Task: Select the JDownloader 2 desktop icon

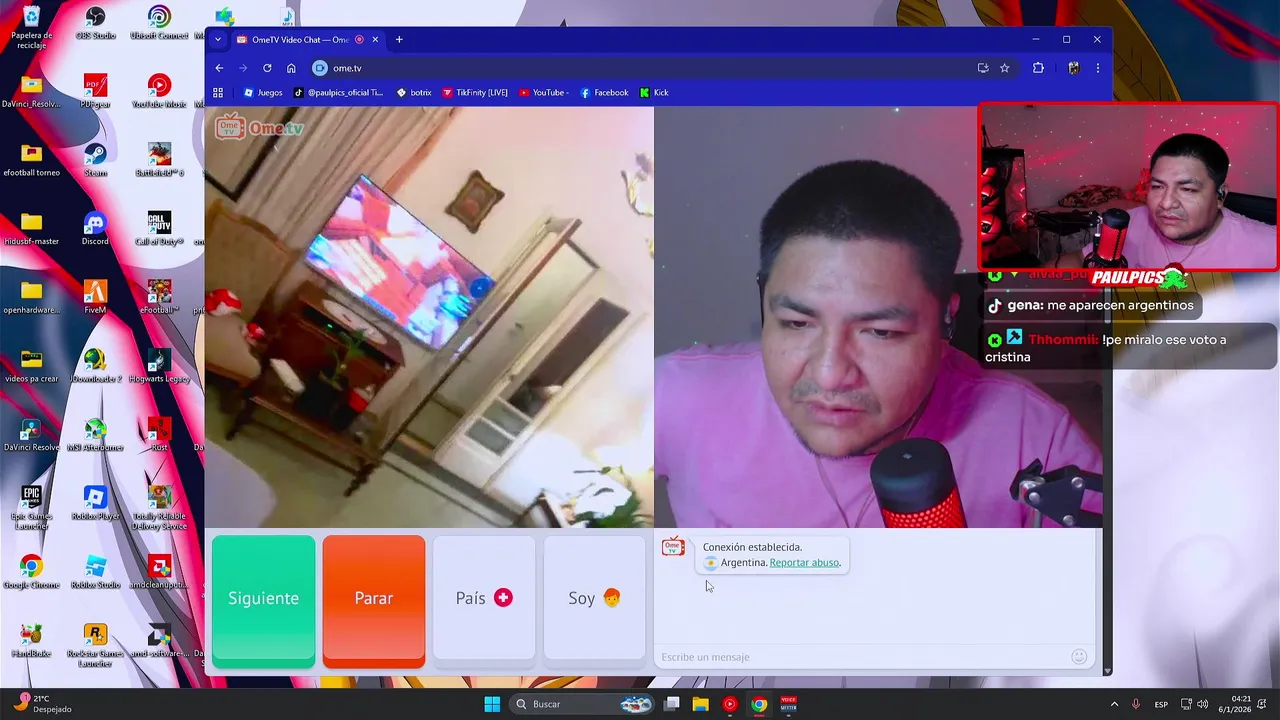Action: pos(95,366)
